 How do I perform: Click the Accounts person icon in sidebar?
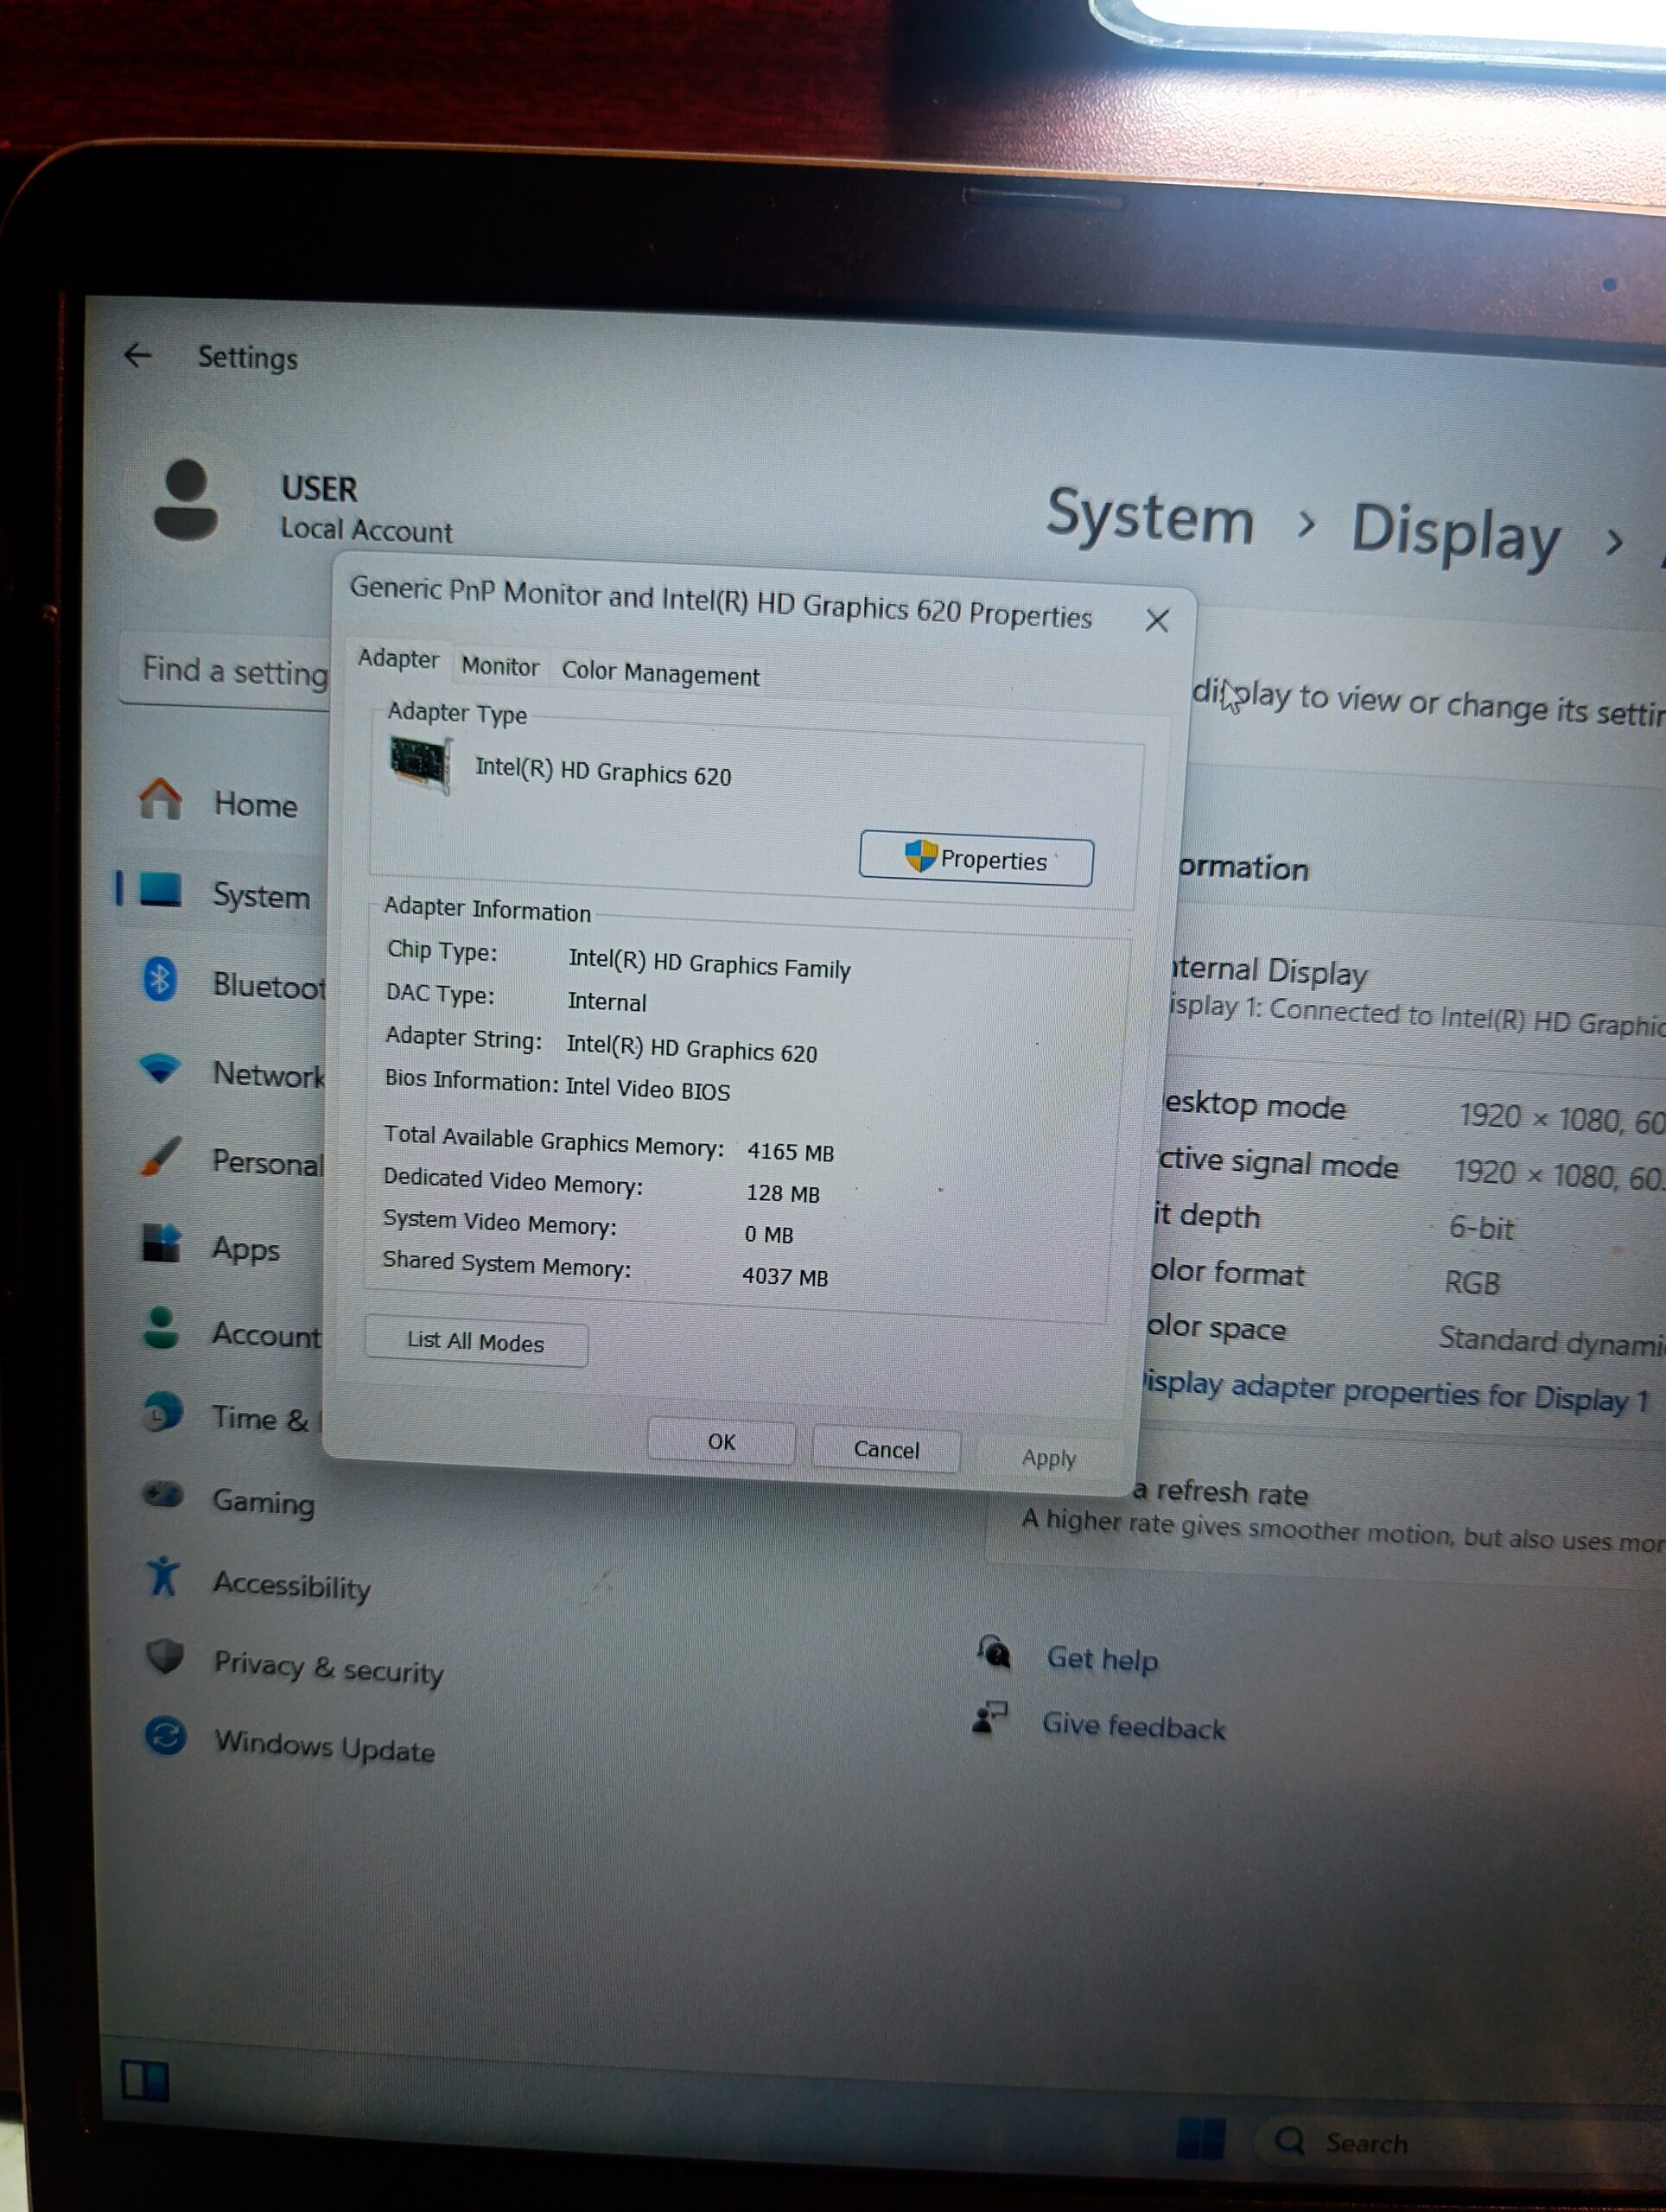click(x=161, y=1328)
